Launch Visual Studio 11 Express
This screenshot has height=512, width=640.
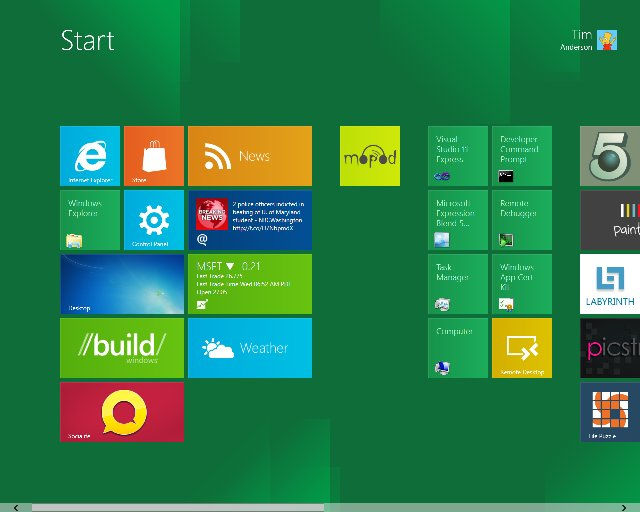click(x=458, y=156)
